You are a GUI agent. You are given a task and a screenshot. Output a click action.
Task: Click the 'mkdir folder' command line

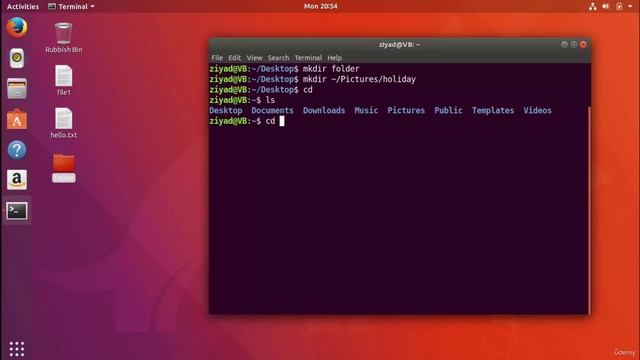coord(284,69)
